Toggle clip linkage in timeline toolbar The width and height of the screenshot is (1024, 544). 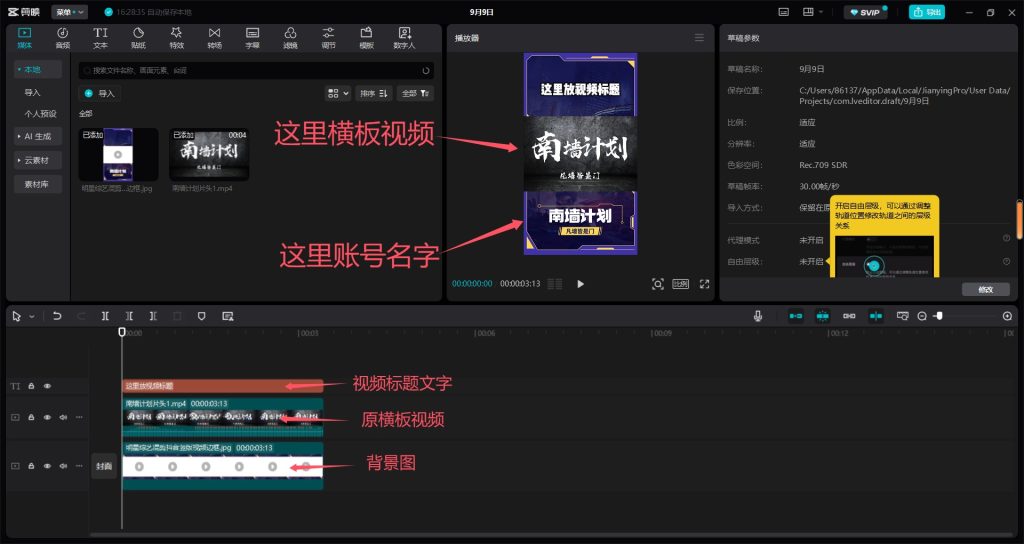pyautogui.click(x=849, y=316)
